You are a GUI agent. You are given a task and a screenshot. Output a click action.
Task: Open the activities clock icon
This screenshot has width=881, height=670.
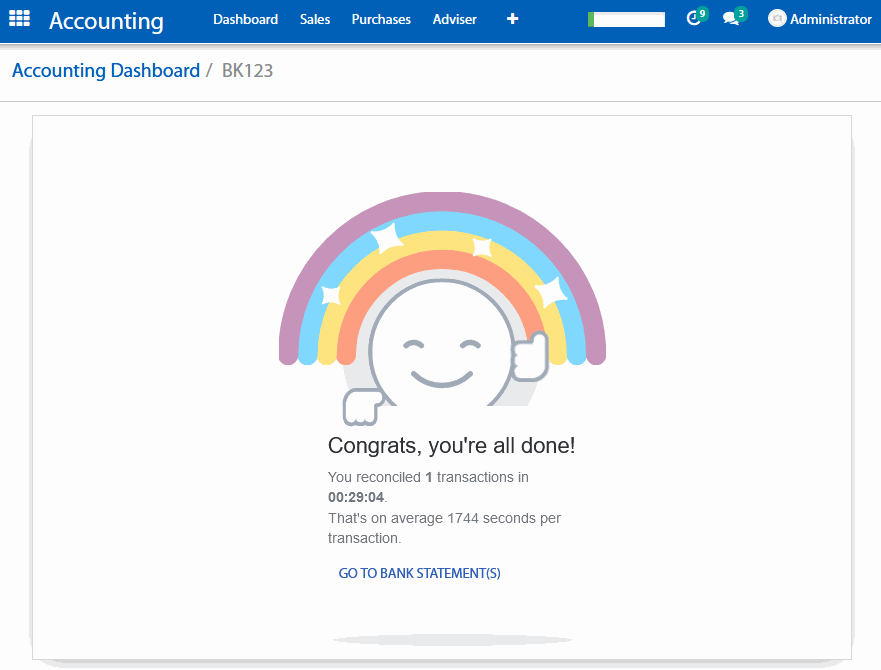[x=695, y=19]
